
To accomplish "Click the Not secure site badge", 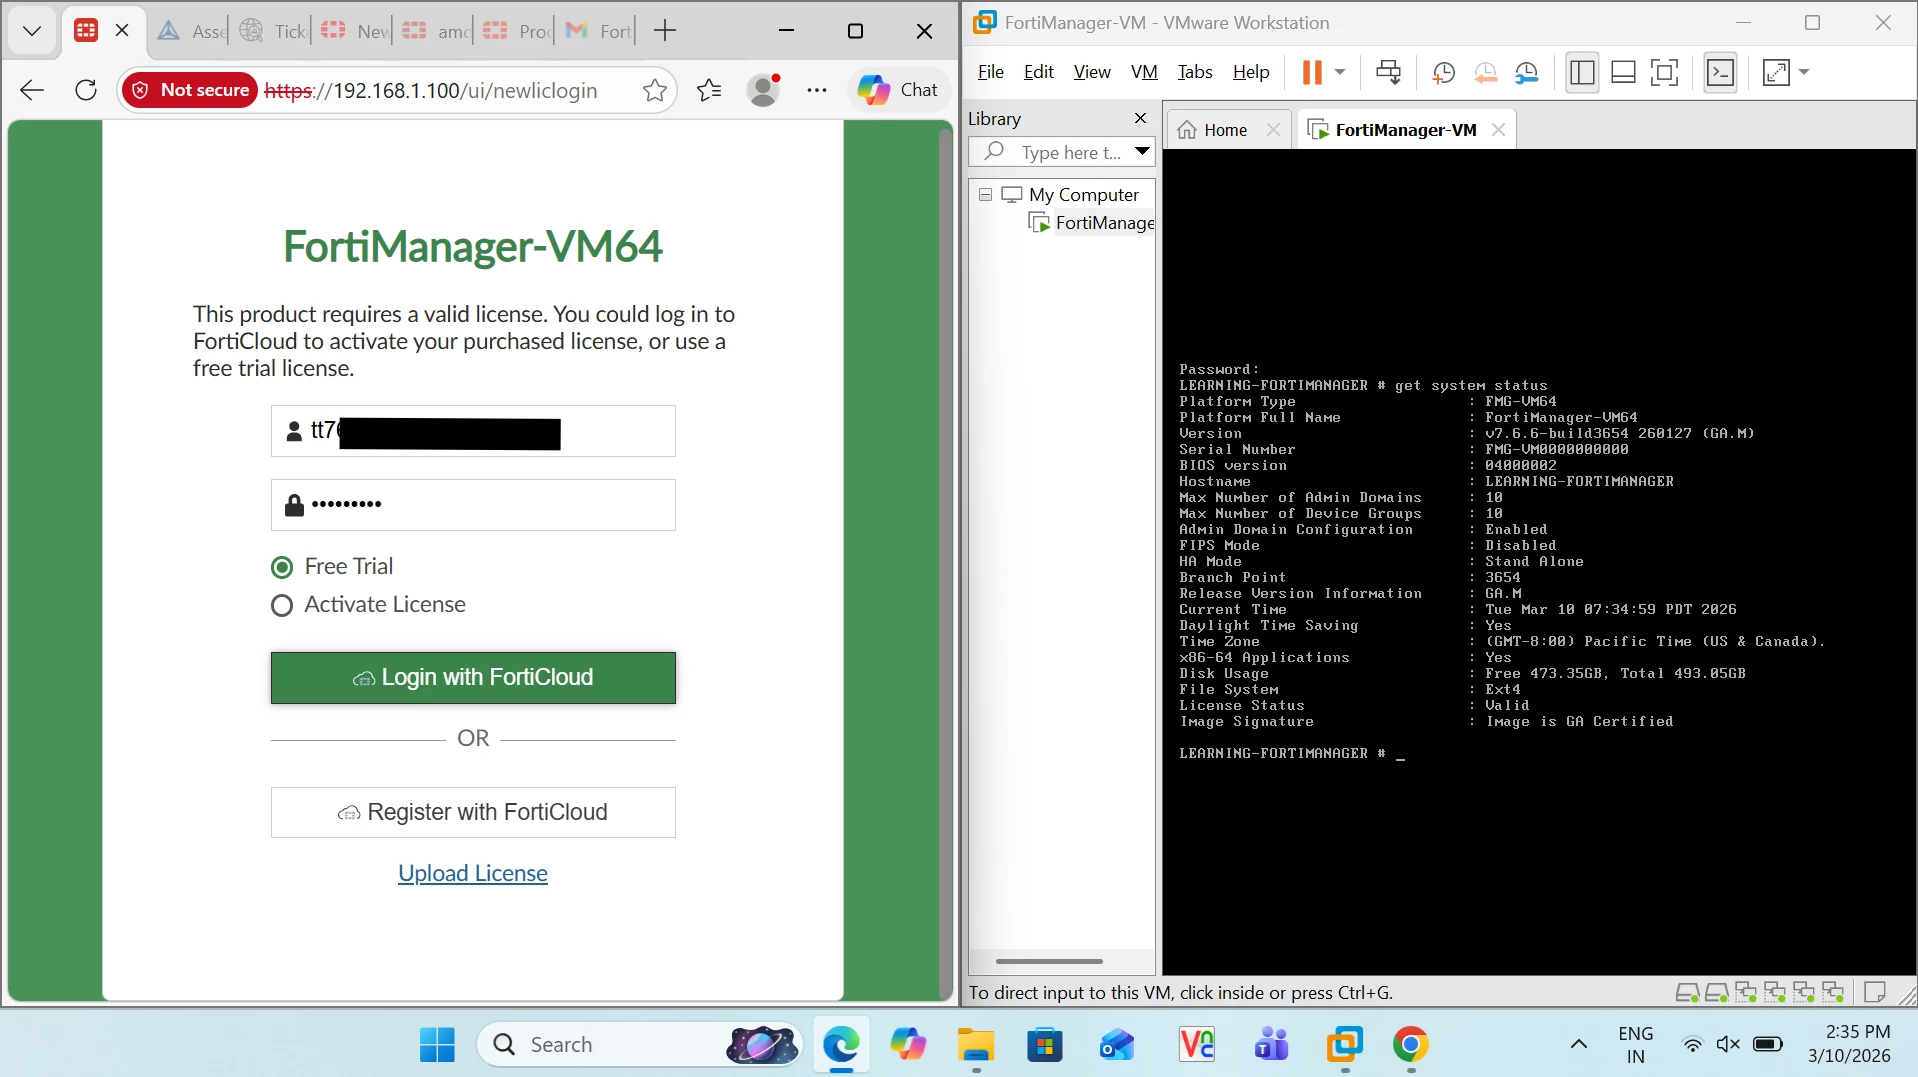I will pos(190,90).
